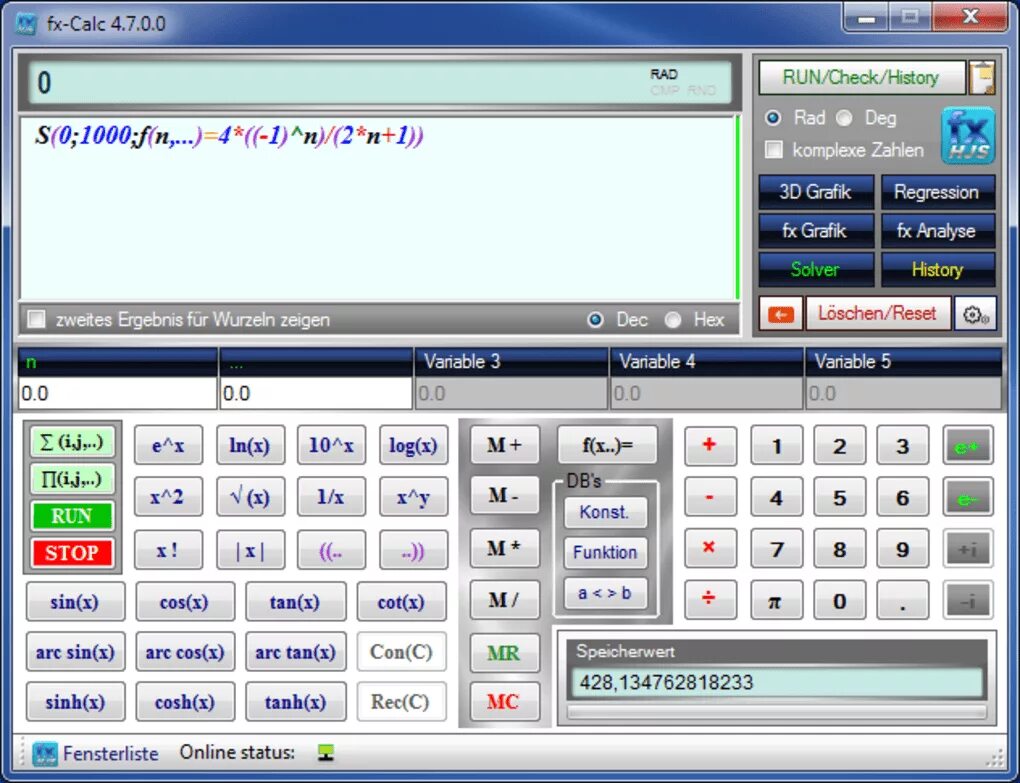Select the Hex radio button
The width and height of the screenshot is (1020, 783).
pos(673,320)
